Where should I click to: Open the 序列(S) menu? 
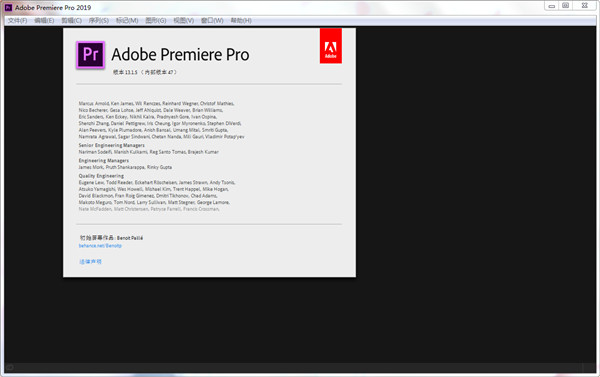(99, 21)
